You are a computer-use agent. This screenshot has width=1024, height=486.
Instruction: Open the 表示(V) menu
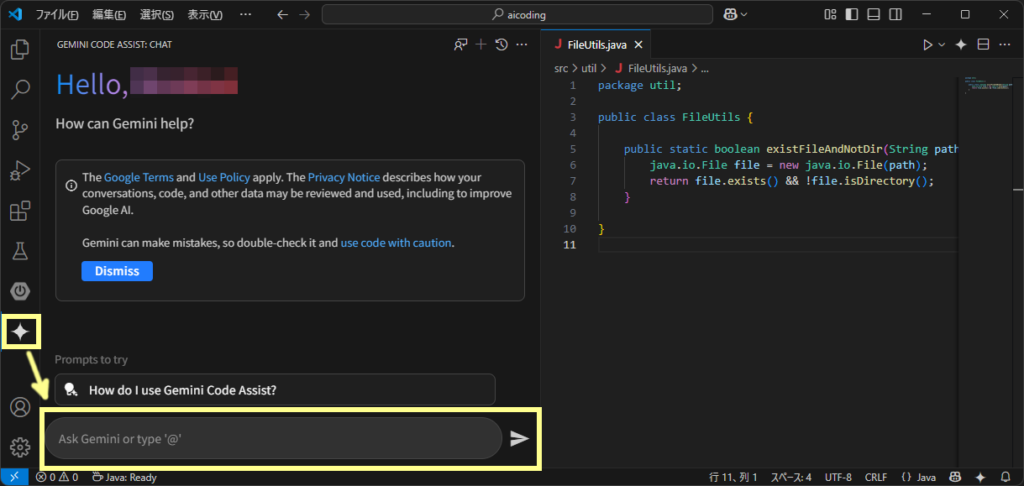click(205, 14)
